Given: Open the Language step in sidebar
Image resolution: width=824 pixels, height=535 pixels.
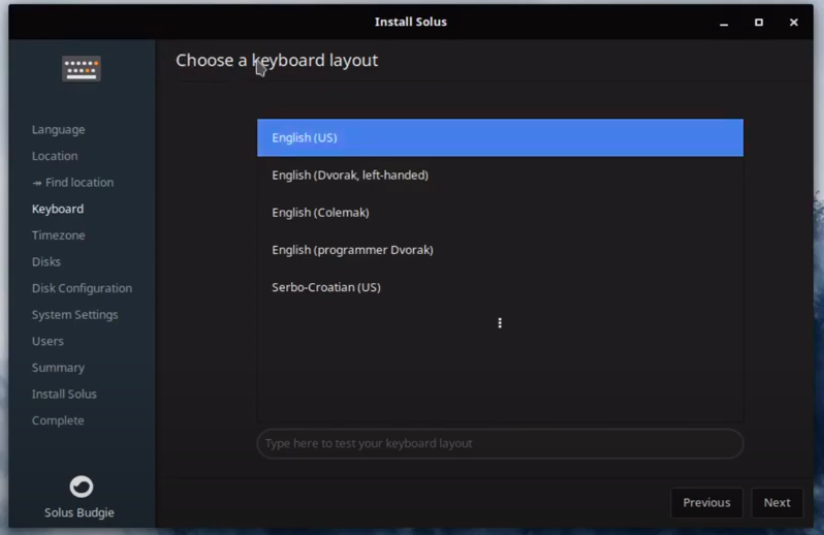Looking at the screenshot, I should (x=58, y=130).
